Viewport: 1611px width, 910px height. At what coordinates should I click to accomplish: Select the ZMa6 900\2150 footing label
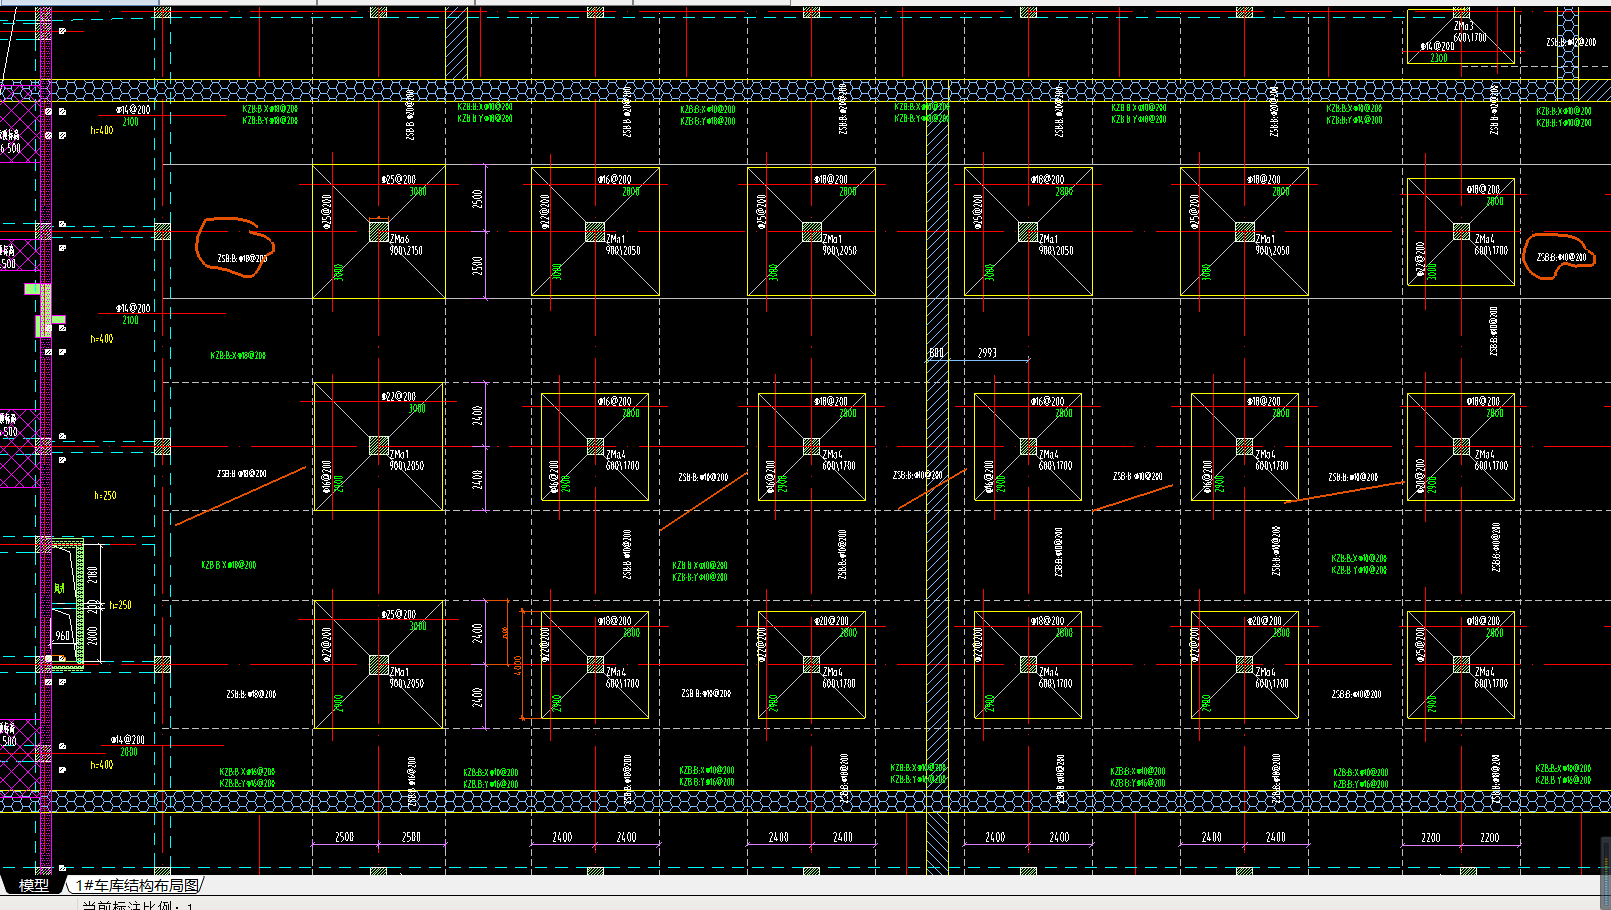click(406, 245)
